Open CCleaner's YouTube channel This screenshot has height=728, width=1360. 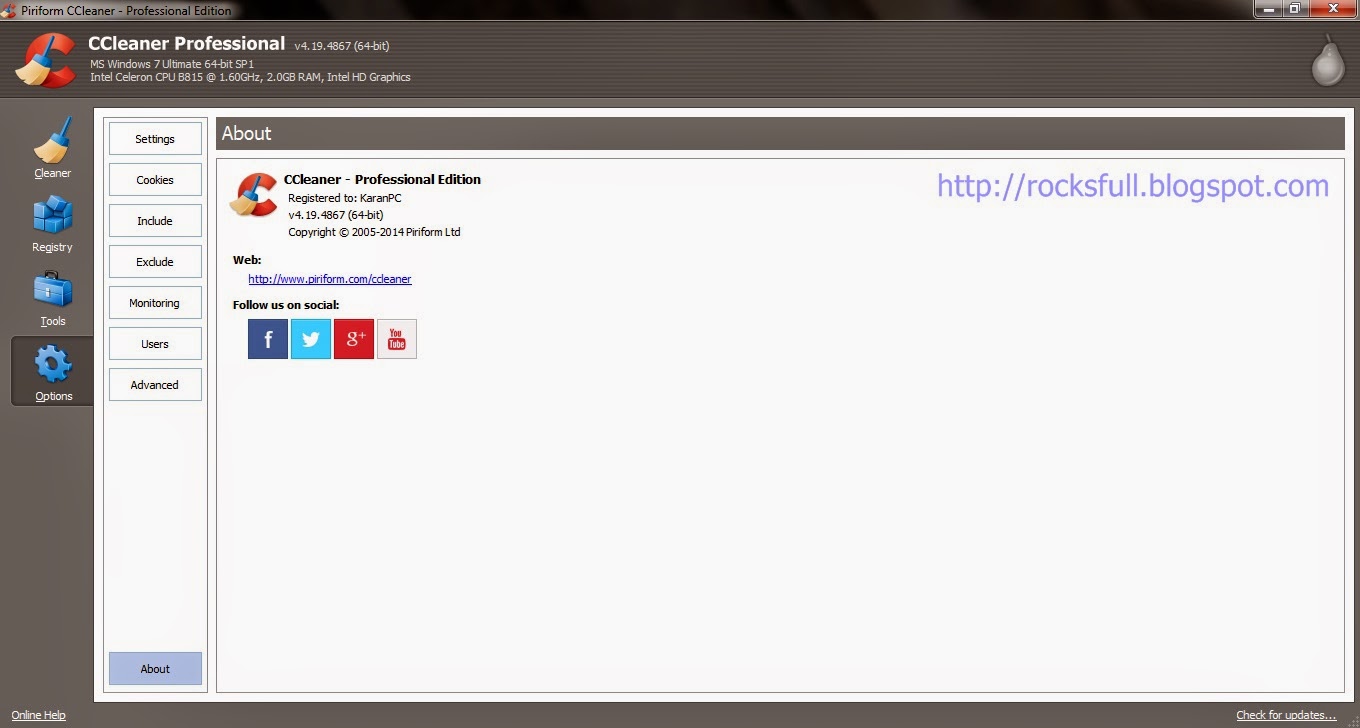click(x=396, y=338)
